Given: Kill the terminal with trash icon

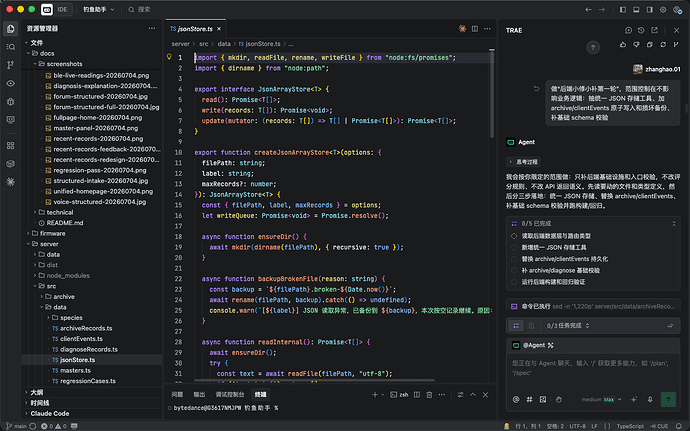Looking at the screenshot, I should [429, 395].
